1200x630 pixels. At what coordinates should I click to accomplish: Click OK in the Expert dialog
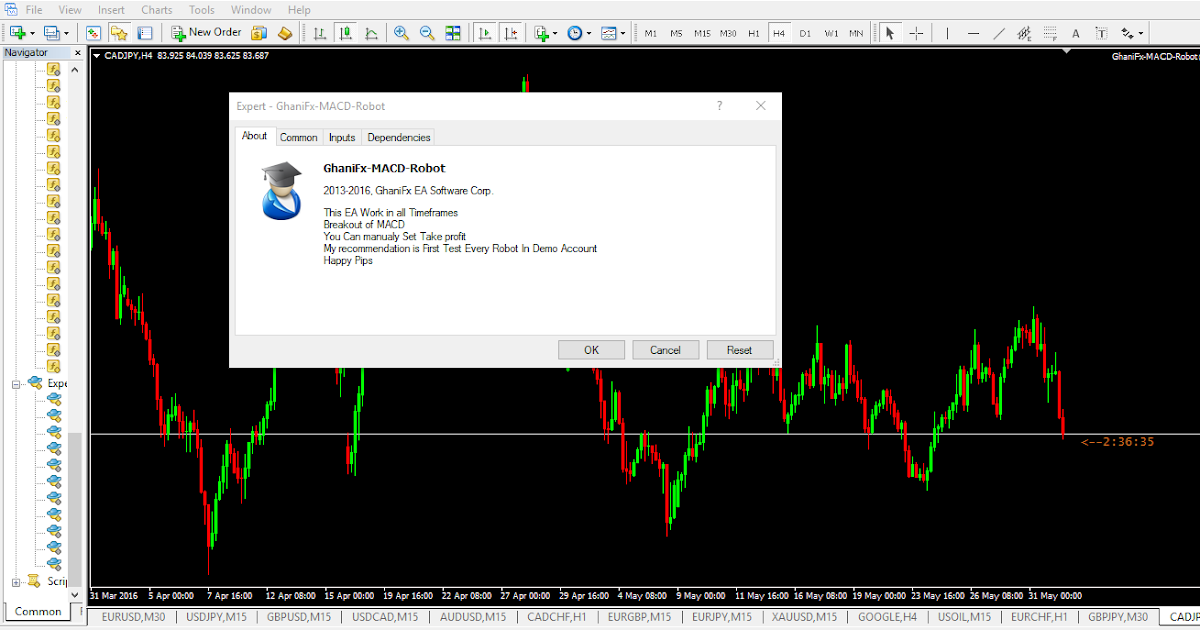(591, 350)
